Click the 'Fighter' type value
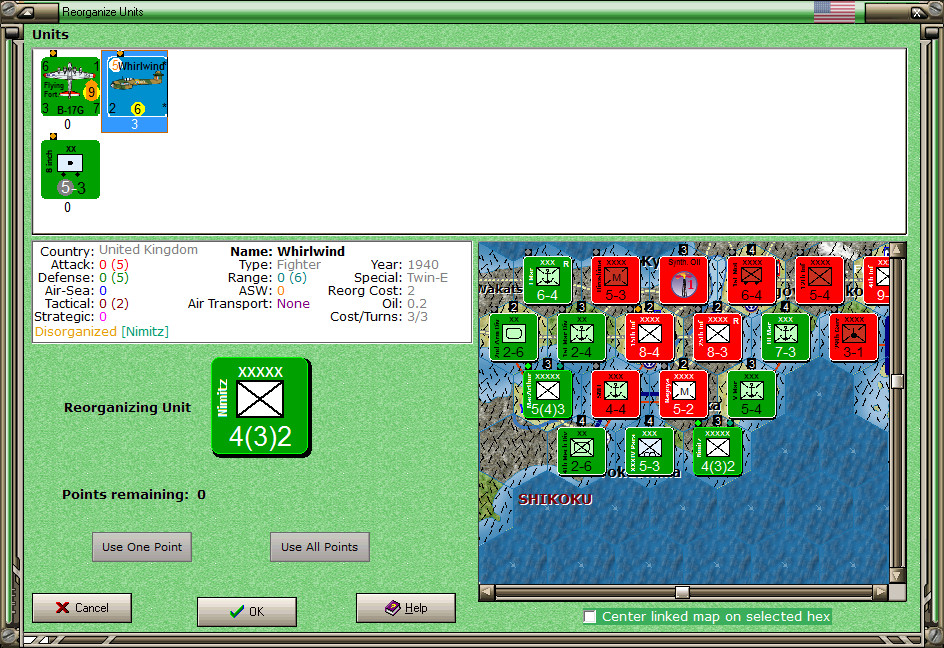Image resolution: width=944 pixels, height=648 pixels. (x=299, y=265)
